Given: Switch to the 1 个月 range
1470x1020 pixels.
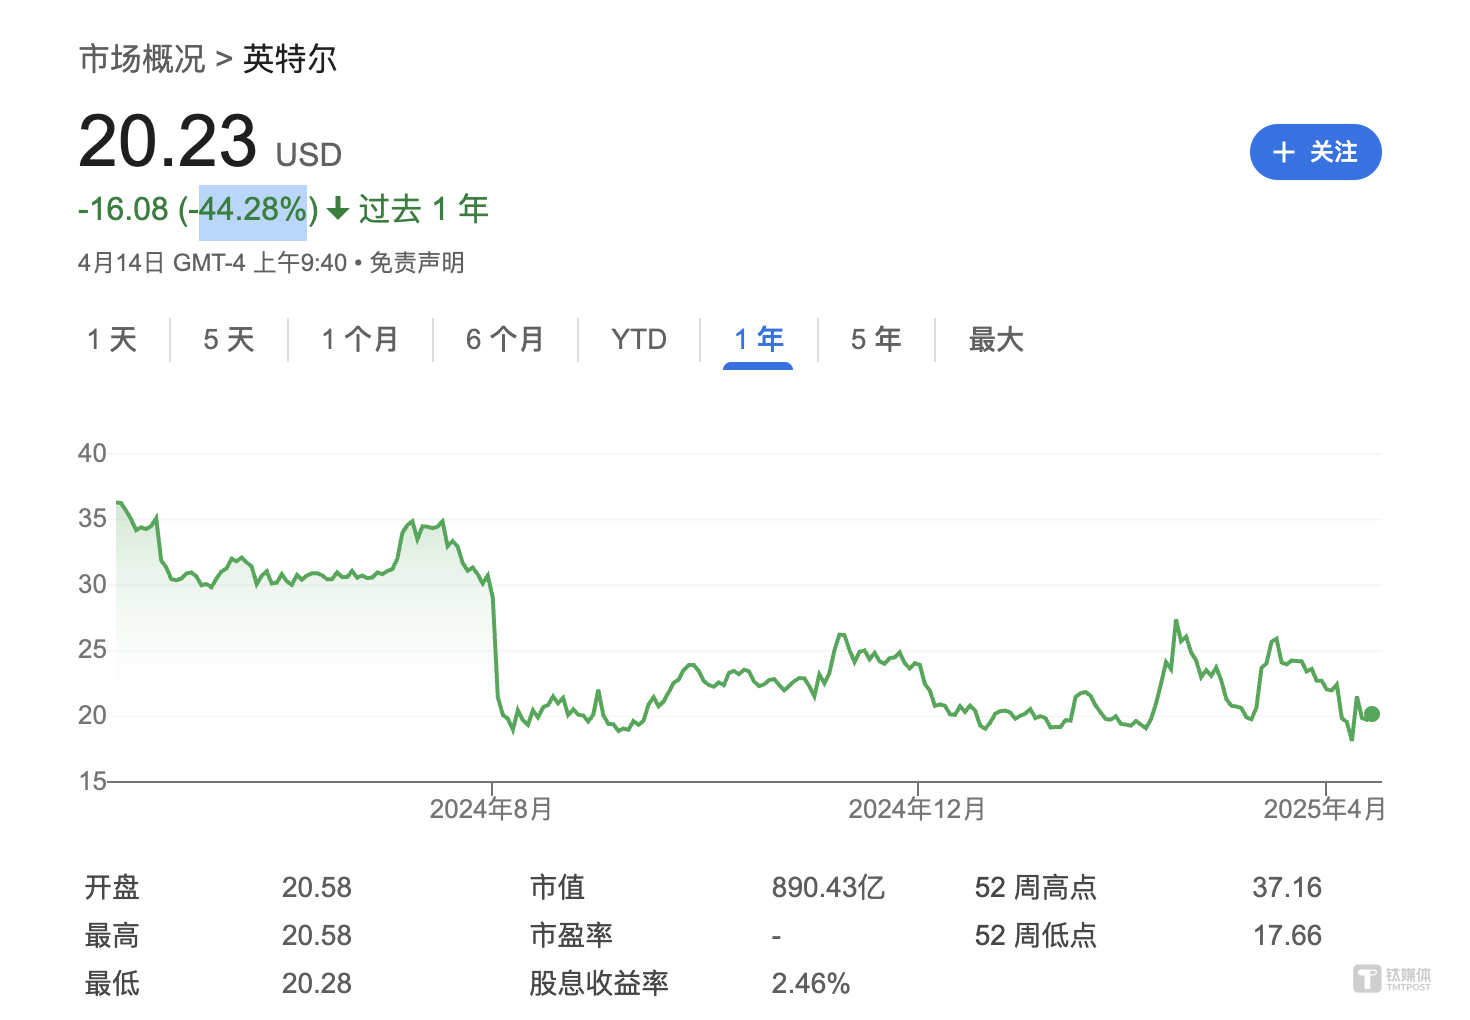Looking at the screenshot, I should point(360,340).
